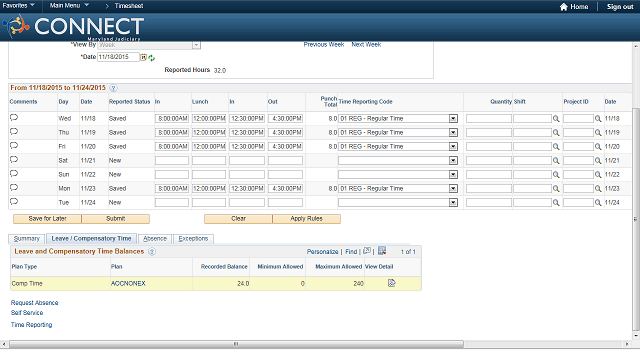Open calendar picker next to Date field
Image resolution: width=640 pixels, height=360 pixels.
coord(143,57)
